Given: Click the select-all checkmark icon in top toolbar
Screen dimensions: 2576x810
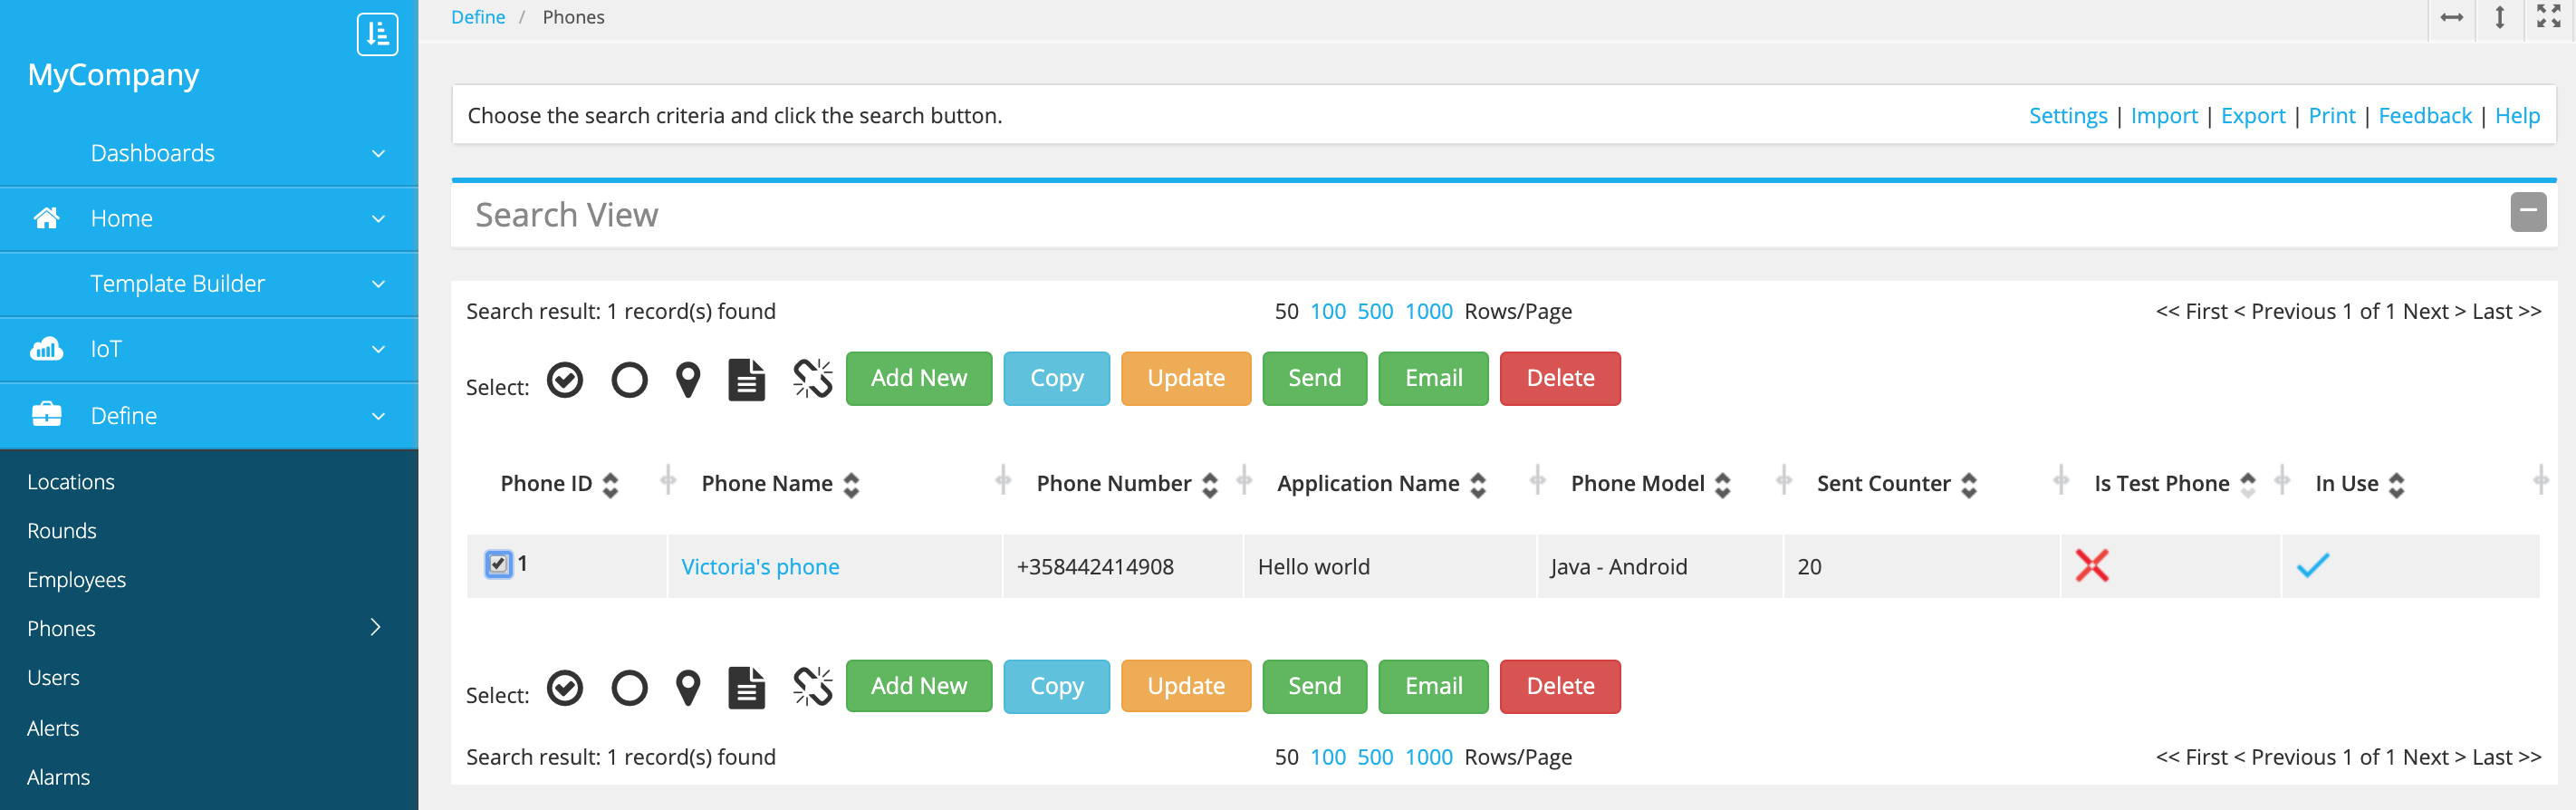Looking at the screenshot, I should (565, 380).
